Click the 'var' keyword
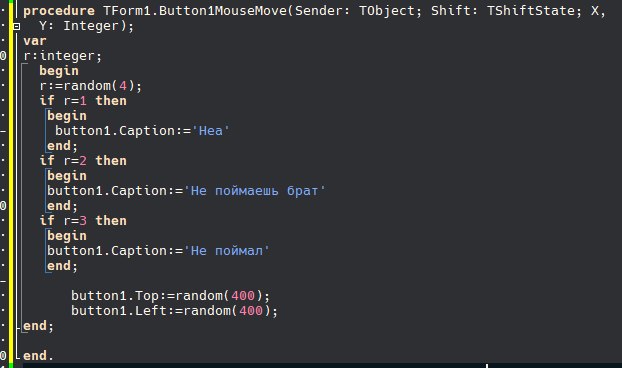This screenshot has height=368, width=622. (x=35, y=41)
